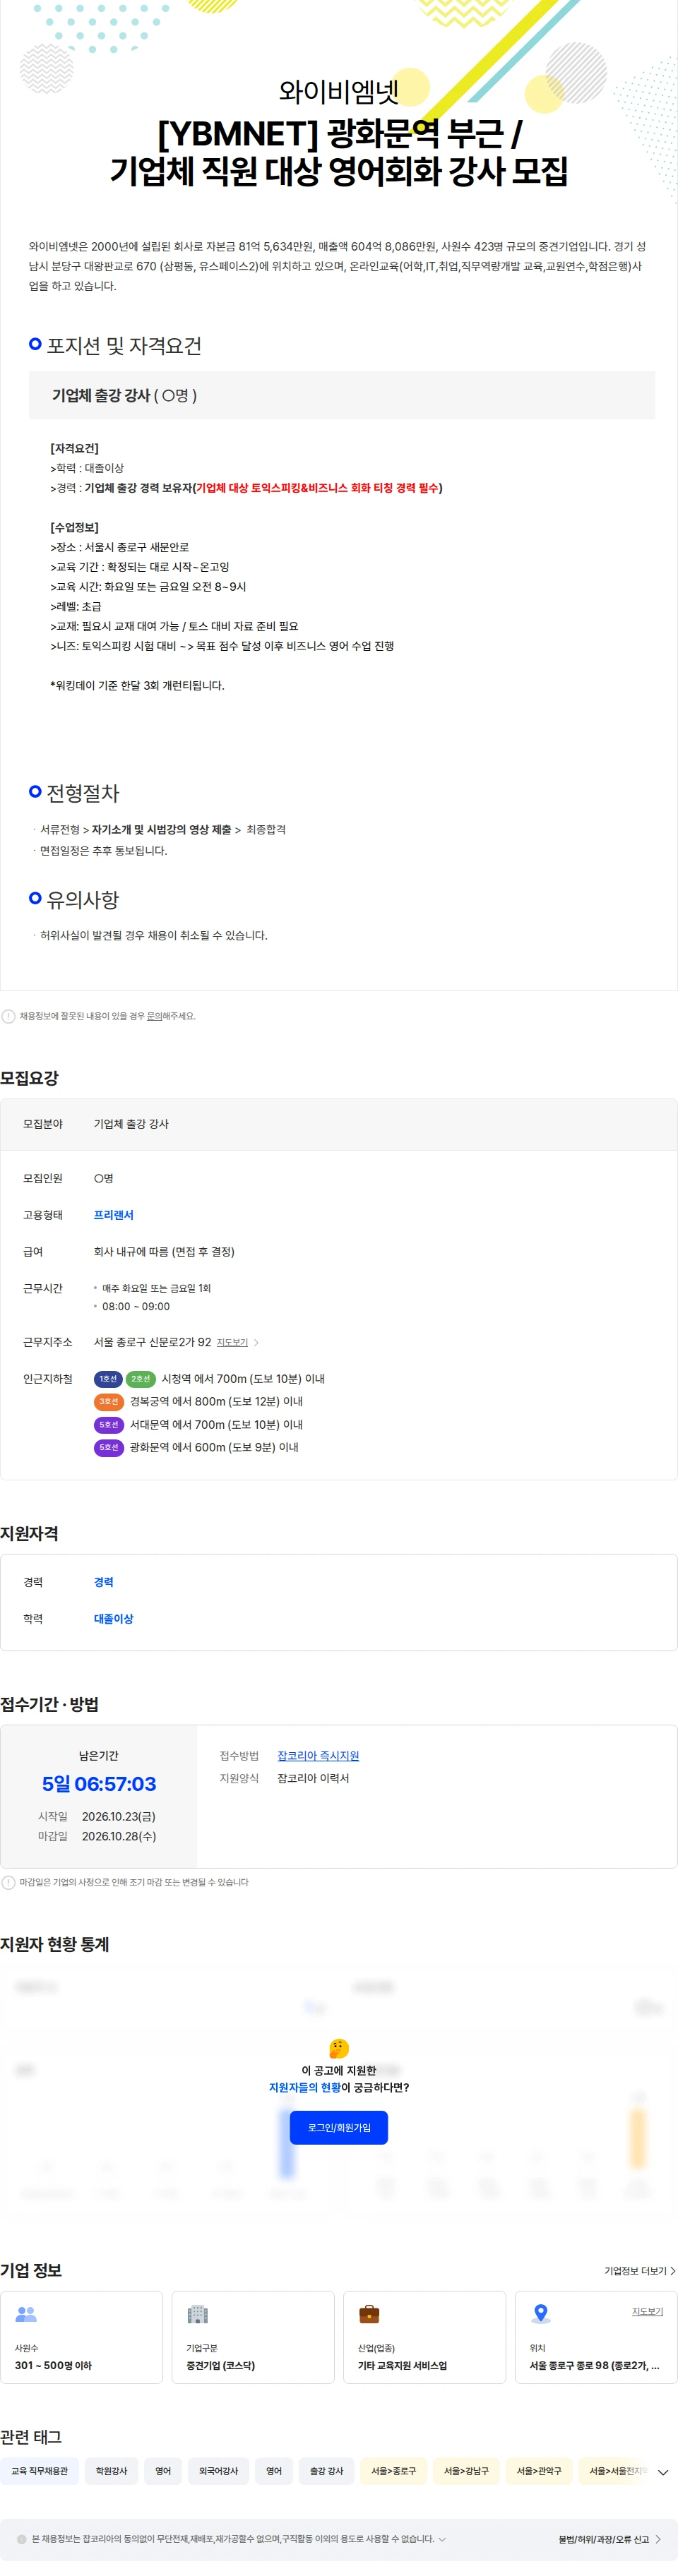Open the 대졸이상 education link

point(113,1619)
